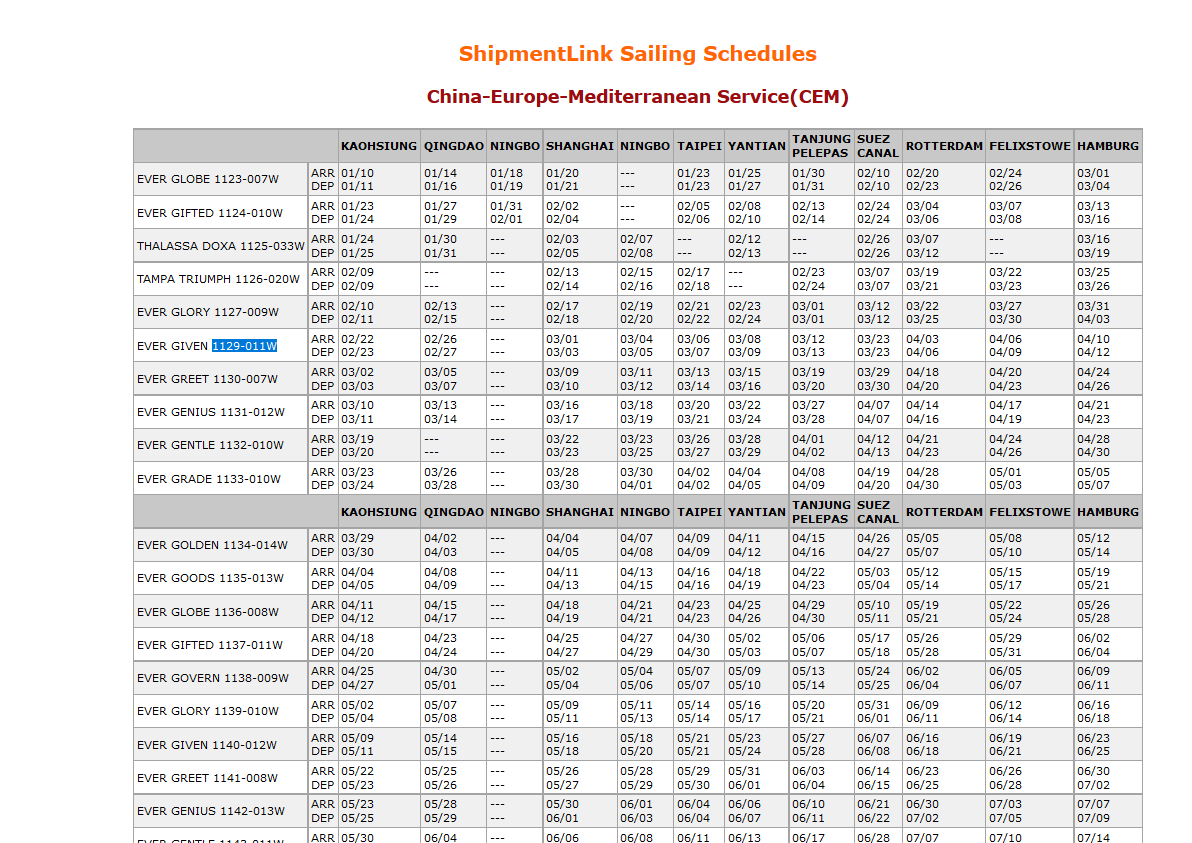The width and height of the screenshot is (1192, 843).
Task: Click ROTTERDAM header in the second table
Action: [944, 512]
